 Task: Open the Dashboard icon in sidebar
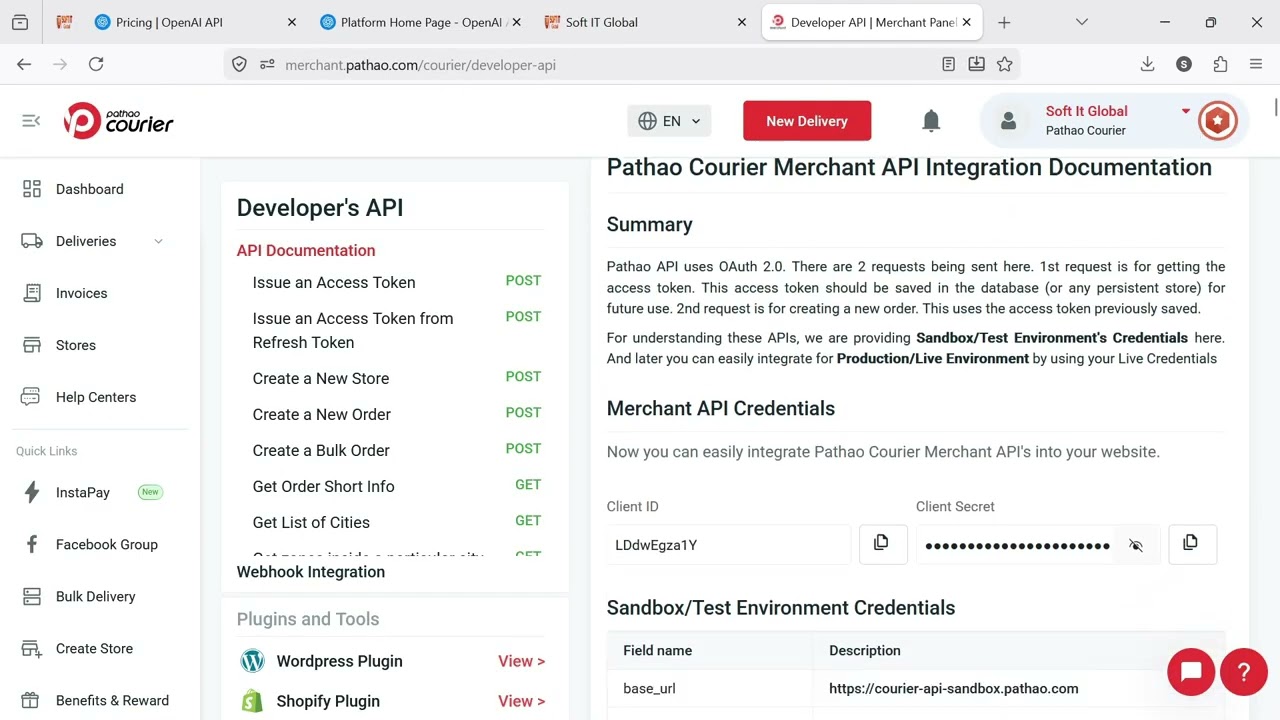32,189
